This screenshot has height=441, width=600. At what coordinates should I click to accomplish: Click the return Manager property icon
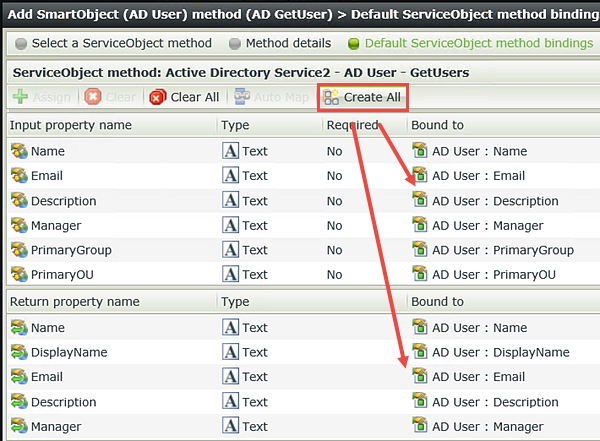pyautogui.click(x=19, y=426)
